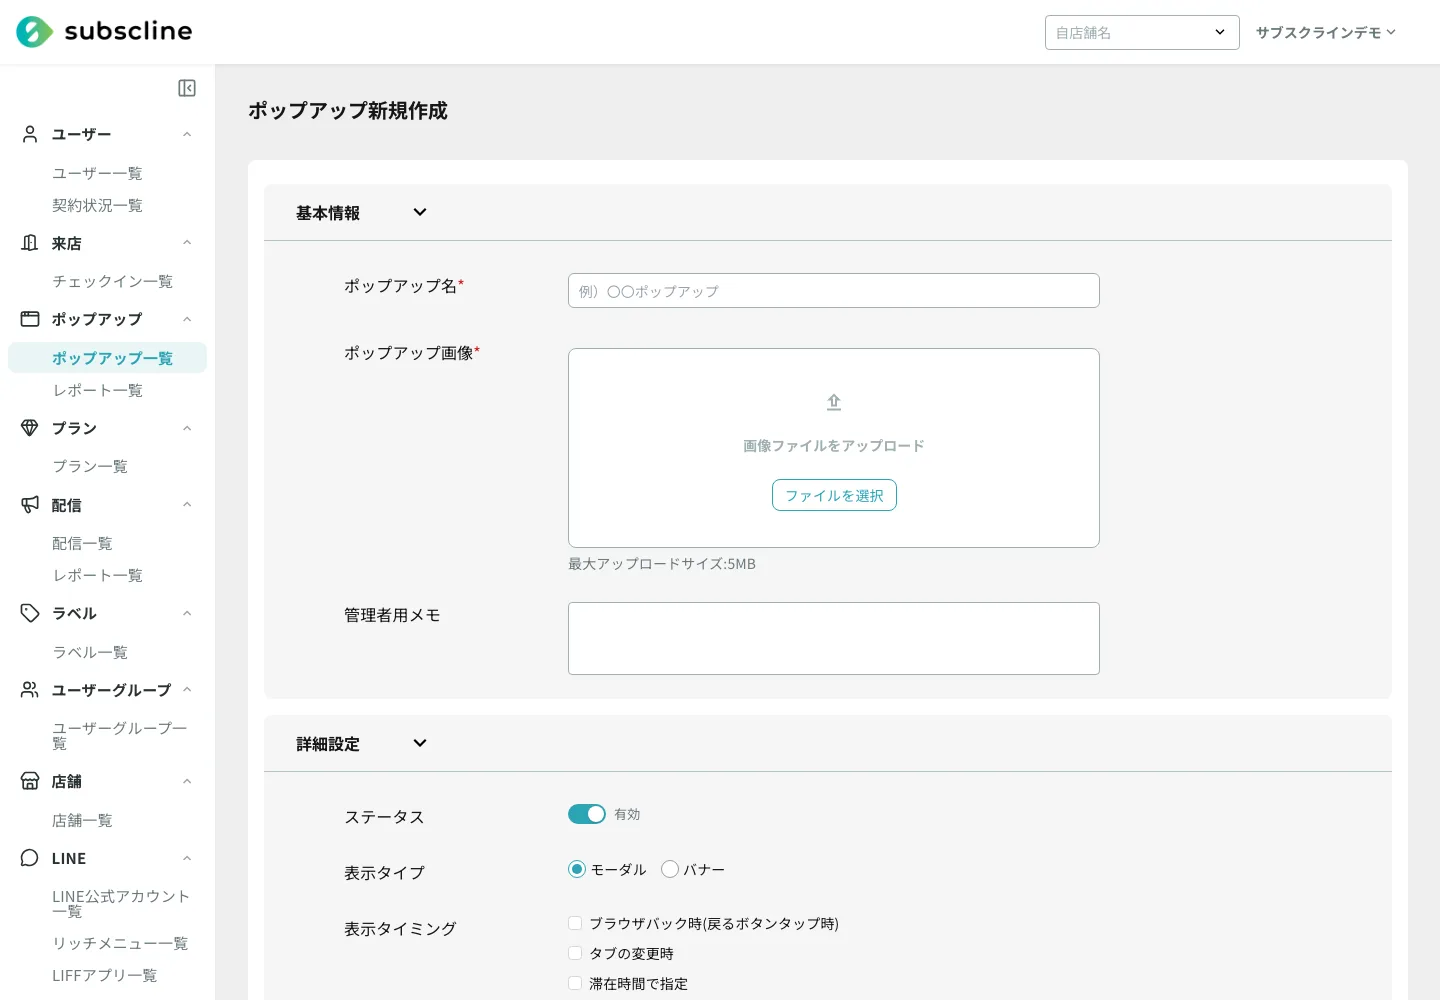This screenshot has height=1000, width=1440.
Task: Check ブラウザバック時 checkbox
Action: coord(575,923)
